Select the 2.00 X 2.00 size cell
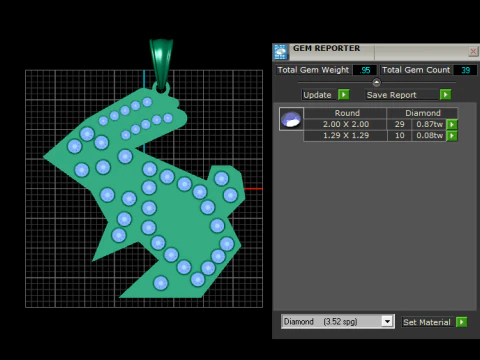 coord(346,124)
